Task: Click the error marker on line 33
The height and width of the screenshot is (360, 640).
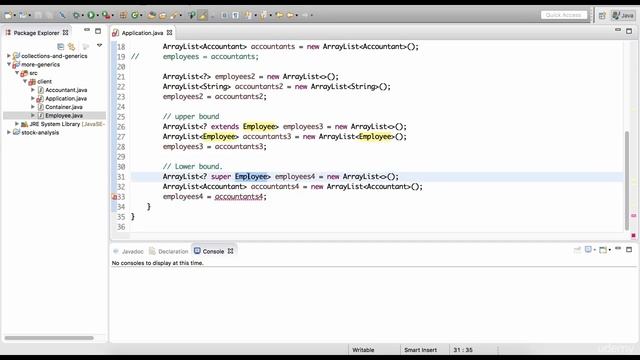Action: click(114, 197)
